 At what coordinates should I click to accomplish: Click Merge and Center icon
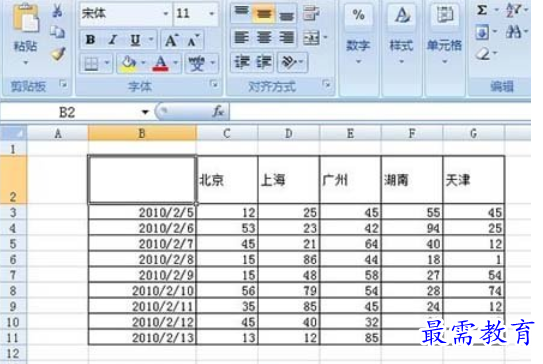311,37
